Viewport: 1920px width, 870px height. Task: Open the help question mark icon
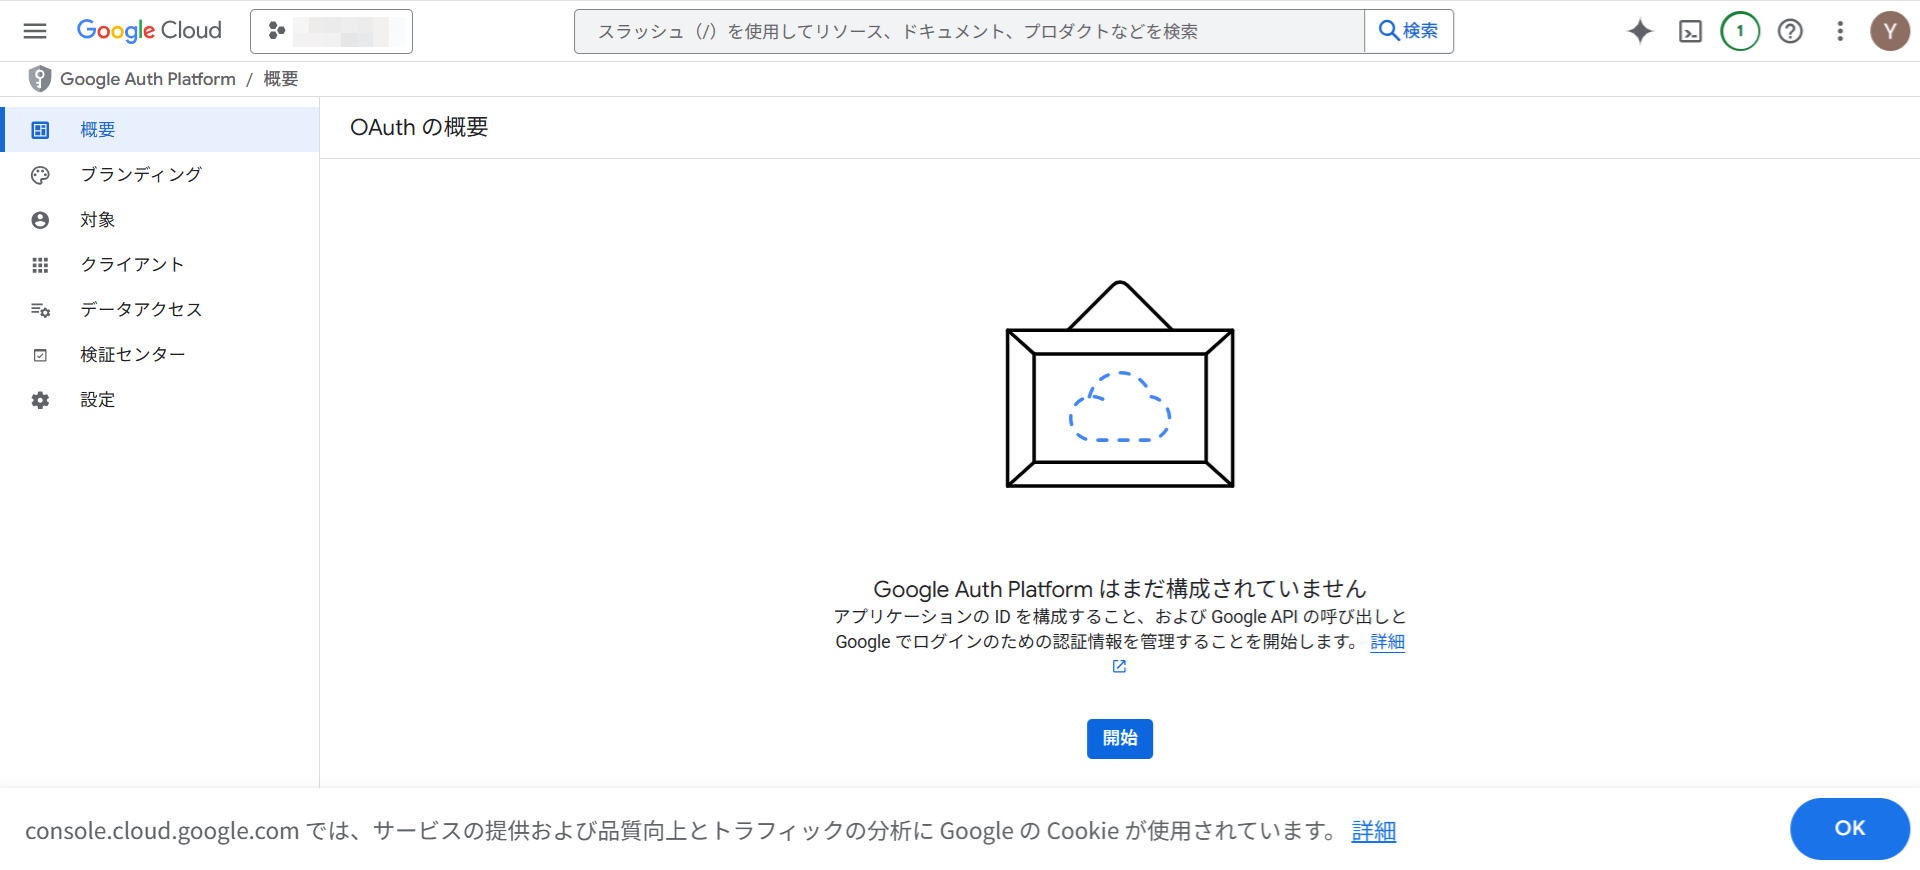pyautogui.click(x=1790, y=31)
